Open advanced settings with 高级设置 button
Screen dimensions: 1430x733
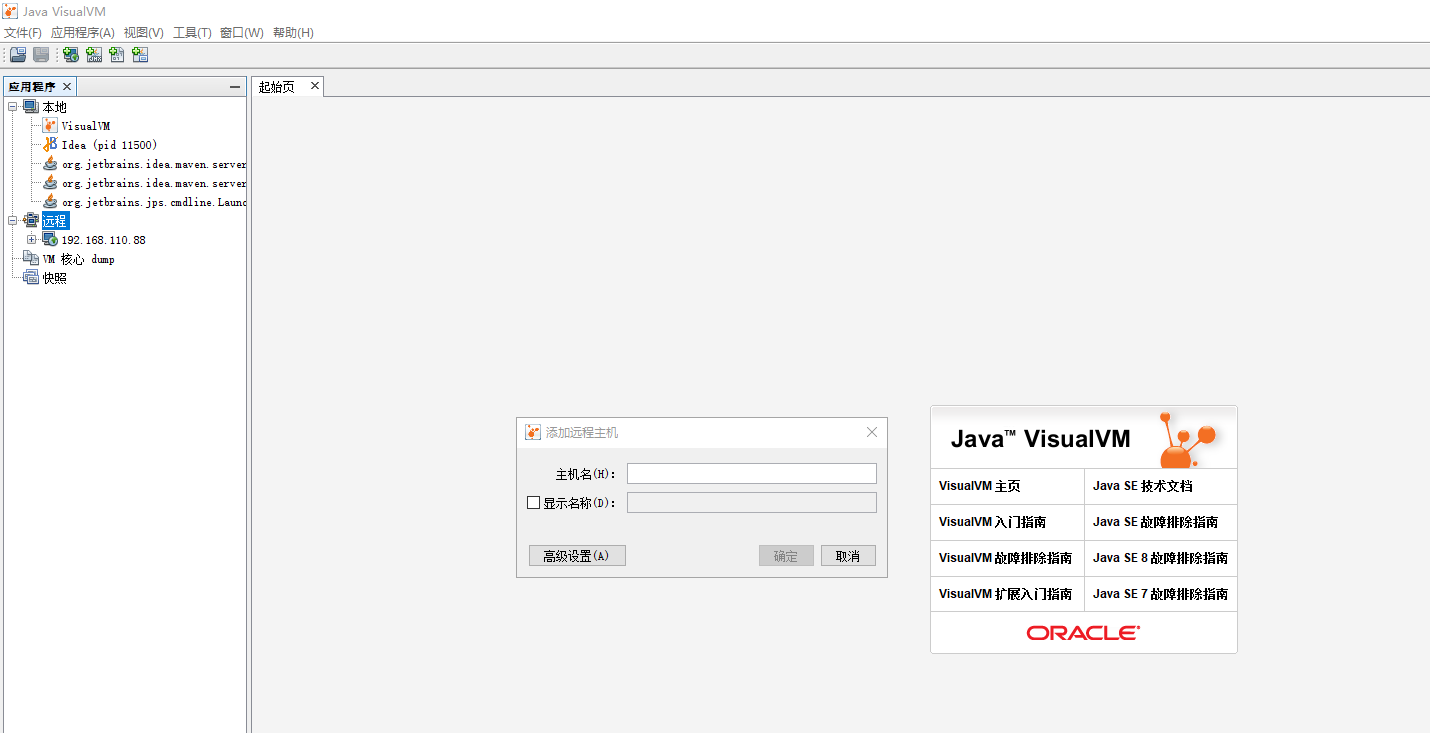(577, 555)
